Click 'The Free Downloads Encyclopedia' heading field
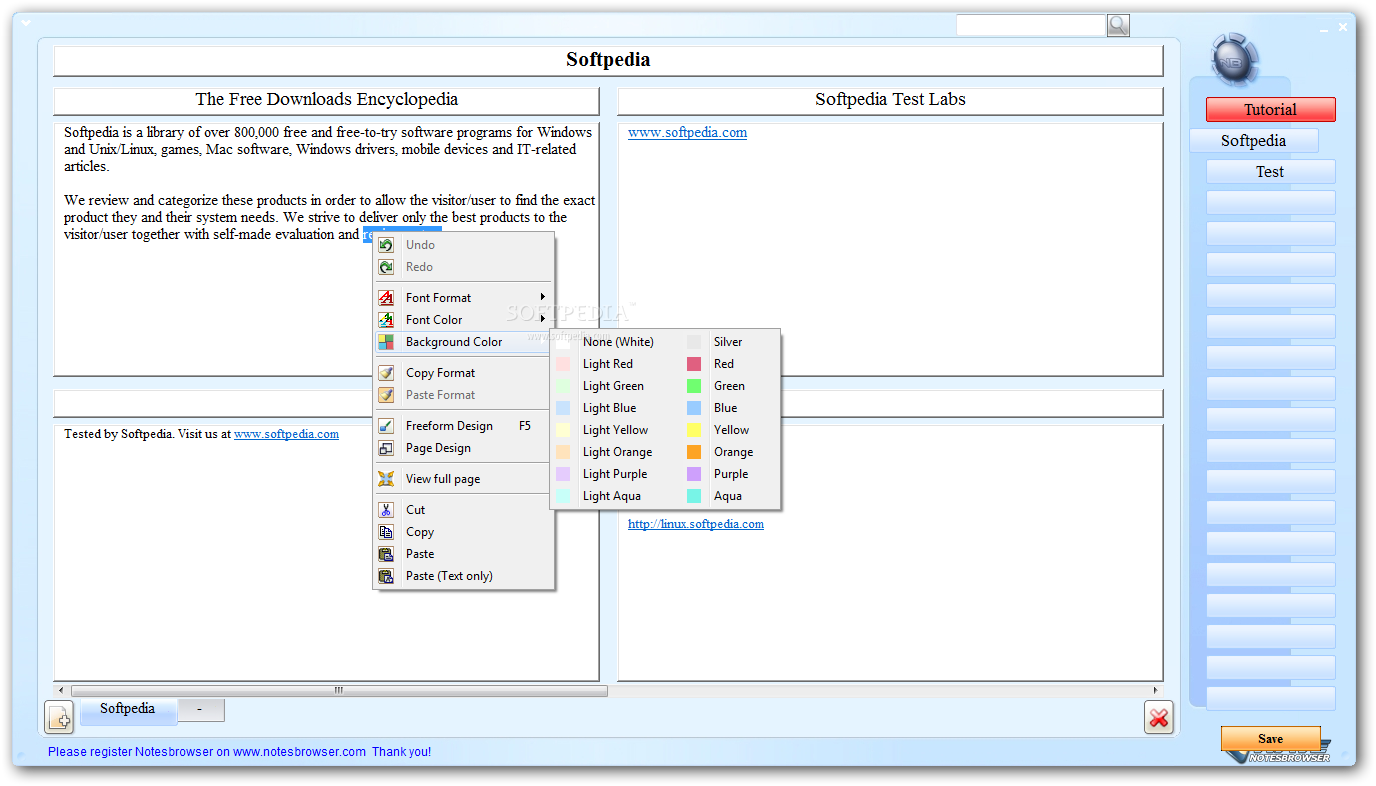Screen dimensions: 1376x786 (326, 100)
